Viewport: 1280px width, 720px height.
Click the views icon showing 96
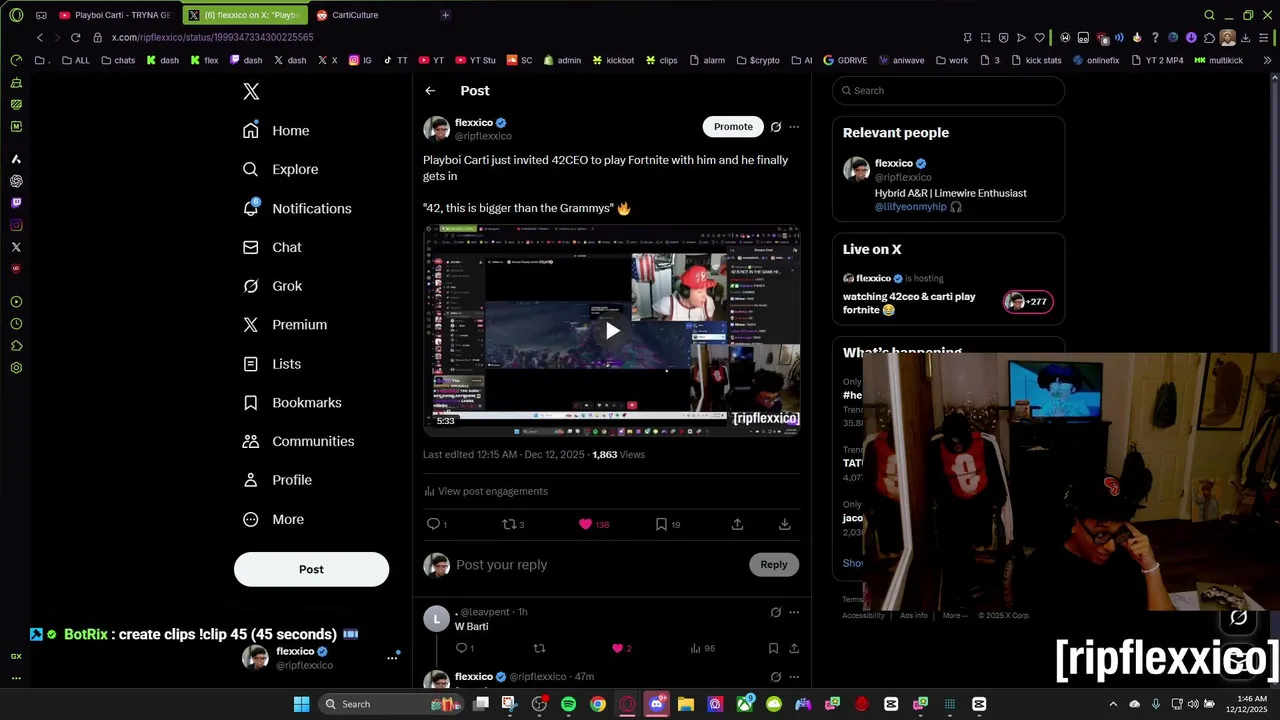(x=697, y=648)
